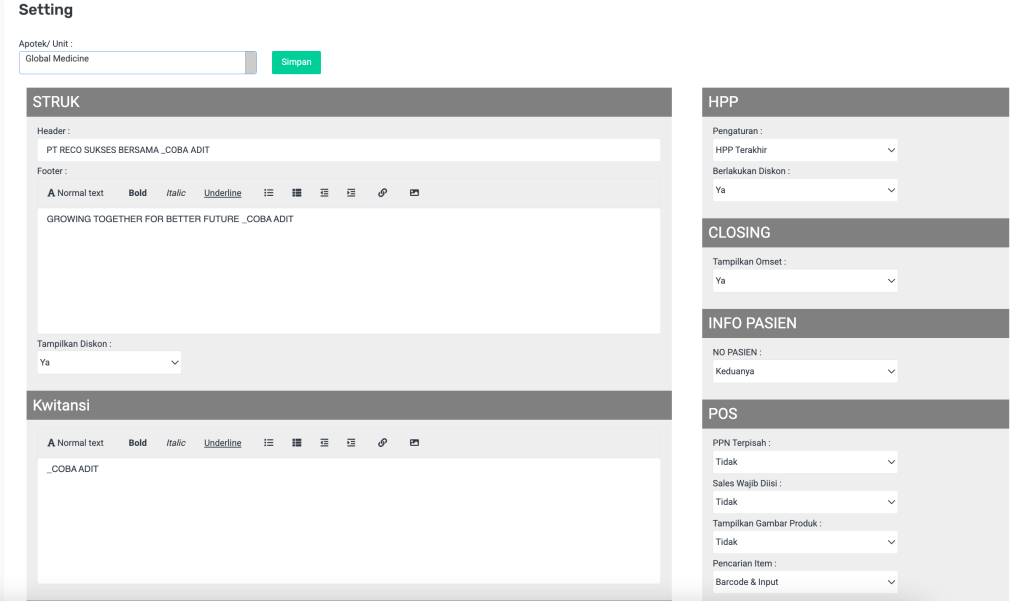This screenshot has height=601, width=1024.
Task: Insert link in Footer editor
Action: coord(382,193)
